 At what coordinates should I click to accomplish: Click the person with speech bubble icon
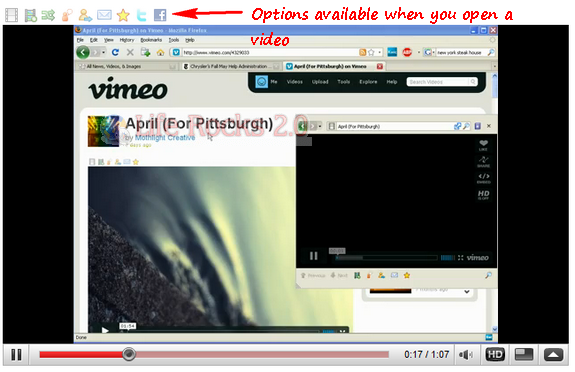(x=67, y=15)
